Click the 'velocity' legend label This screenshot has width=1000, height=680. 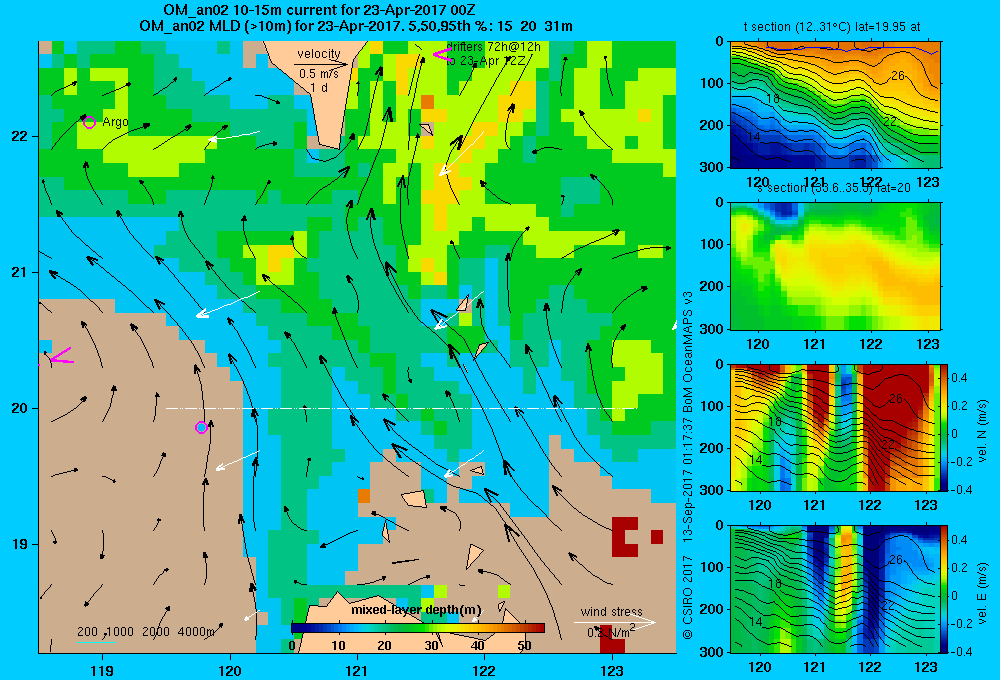click(319, 54)
